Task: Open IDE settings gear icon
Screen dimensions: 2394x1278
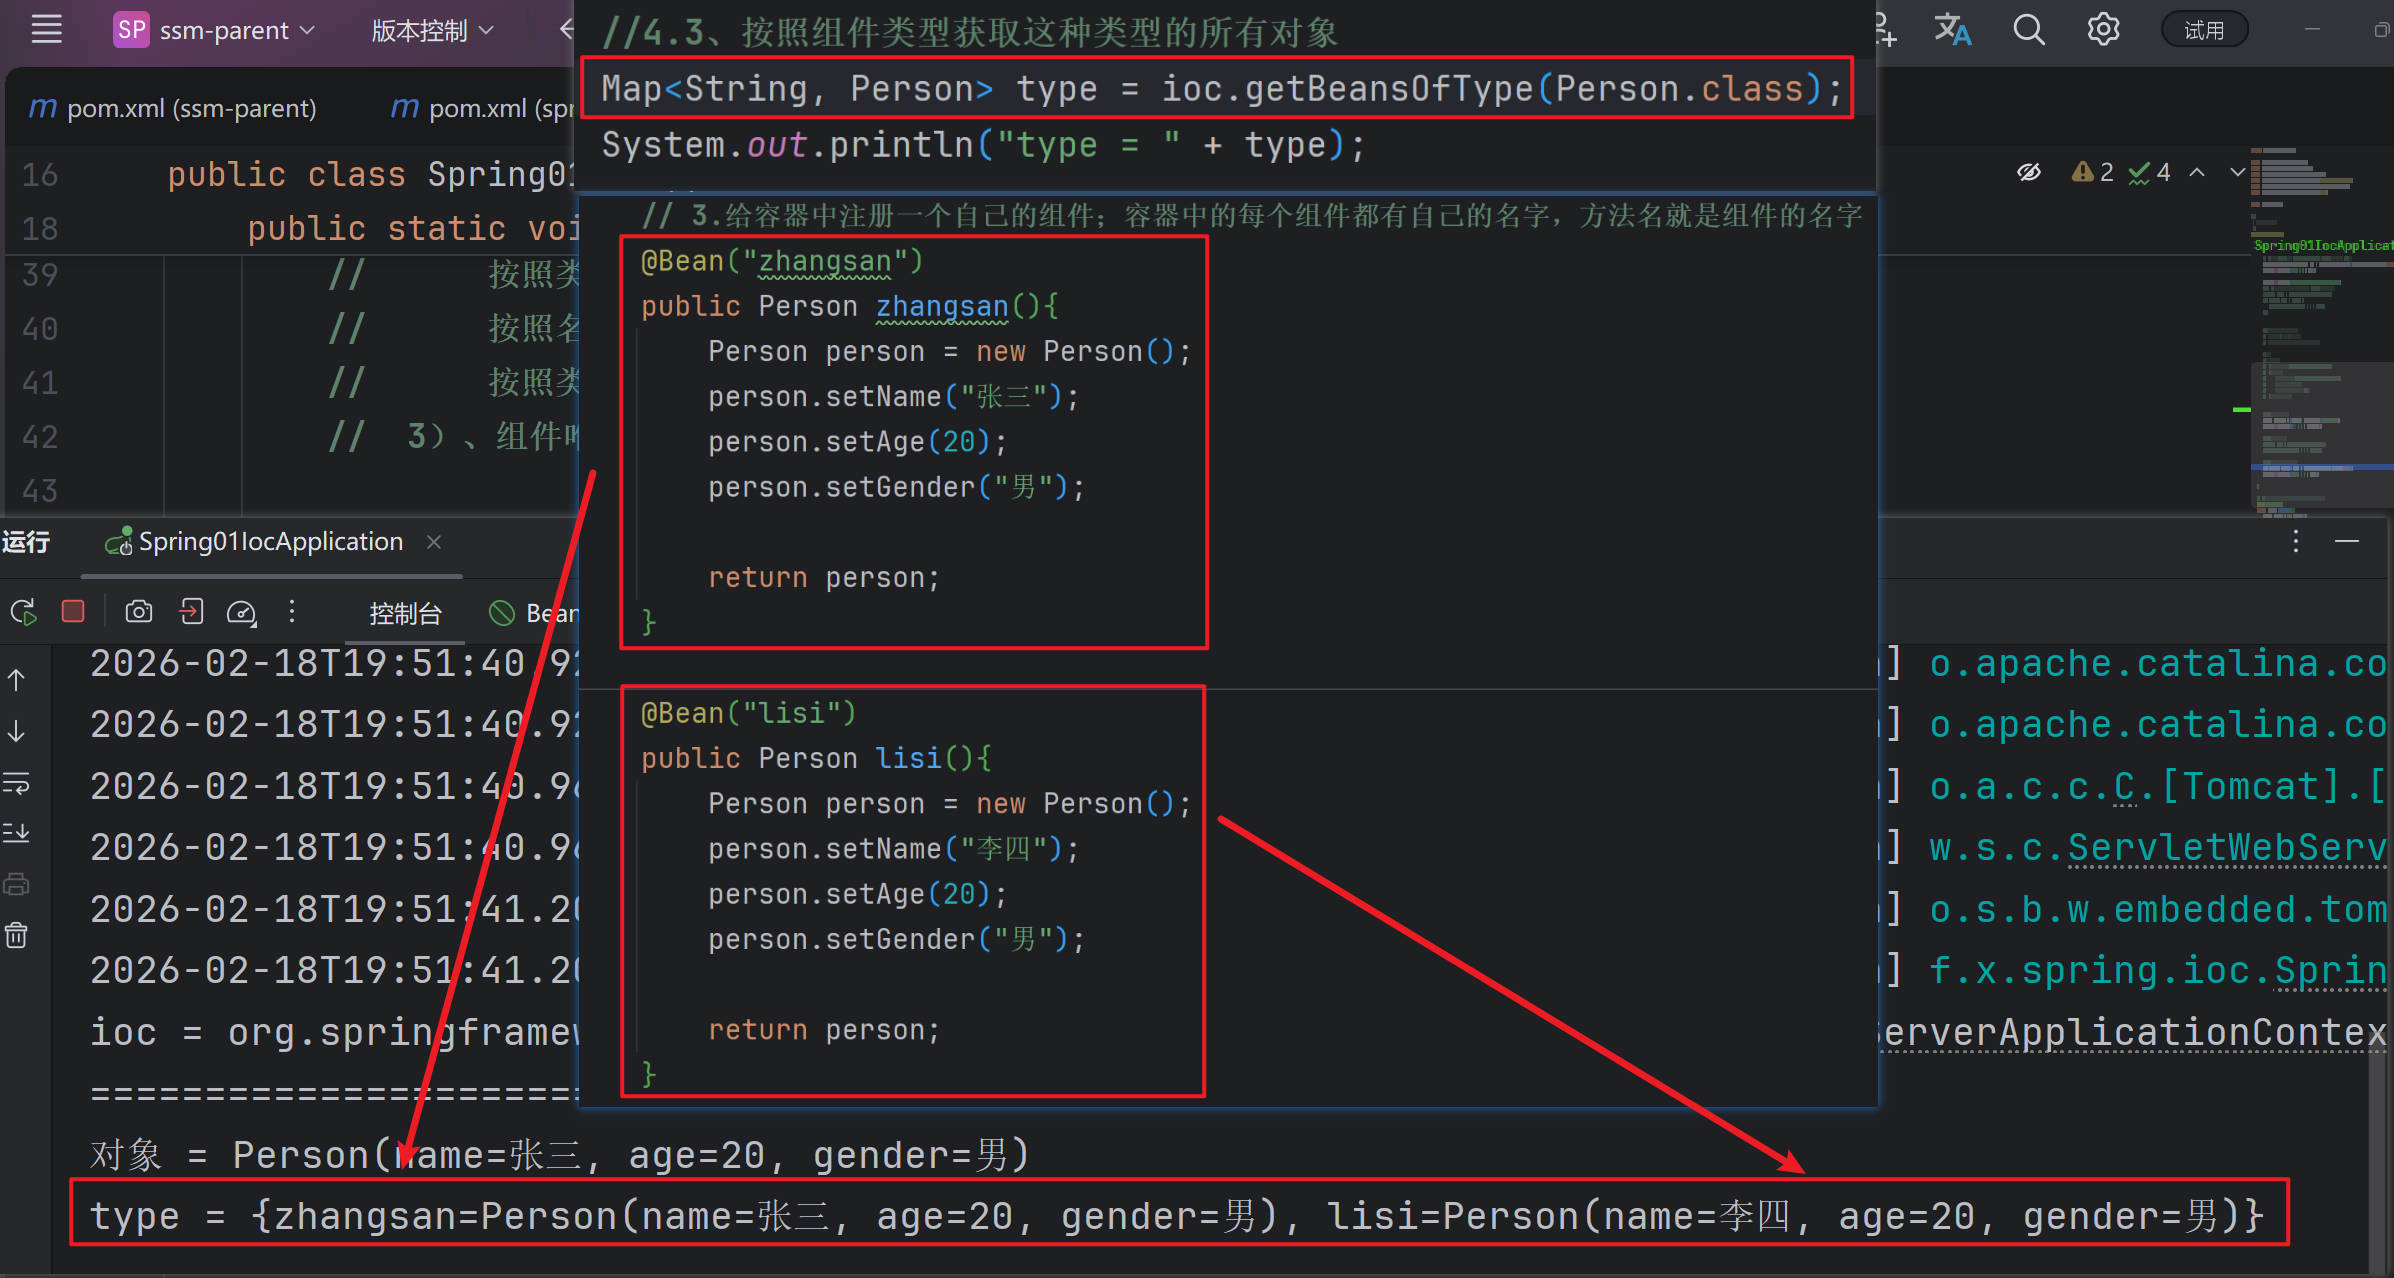Action: (x=2103, y=30)
